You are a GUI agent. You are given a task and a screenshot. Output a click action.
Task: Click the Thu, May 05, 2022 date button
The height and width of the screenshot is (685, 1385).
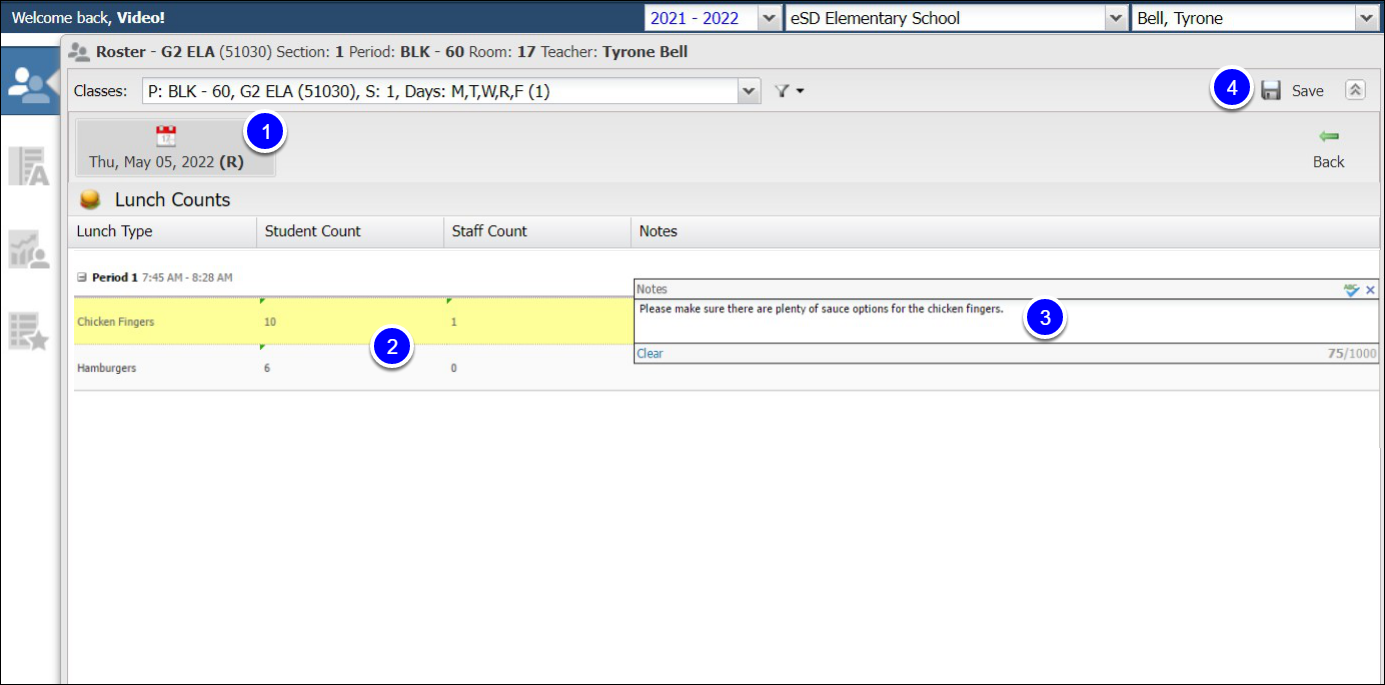[175, 149]
